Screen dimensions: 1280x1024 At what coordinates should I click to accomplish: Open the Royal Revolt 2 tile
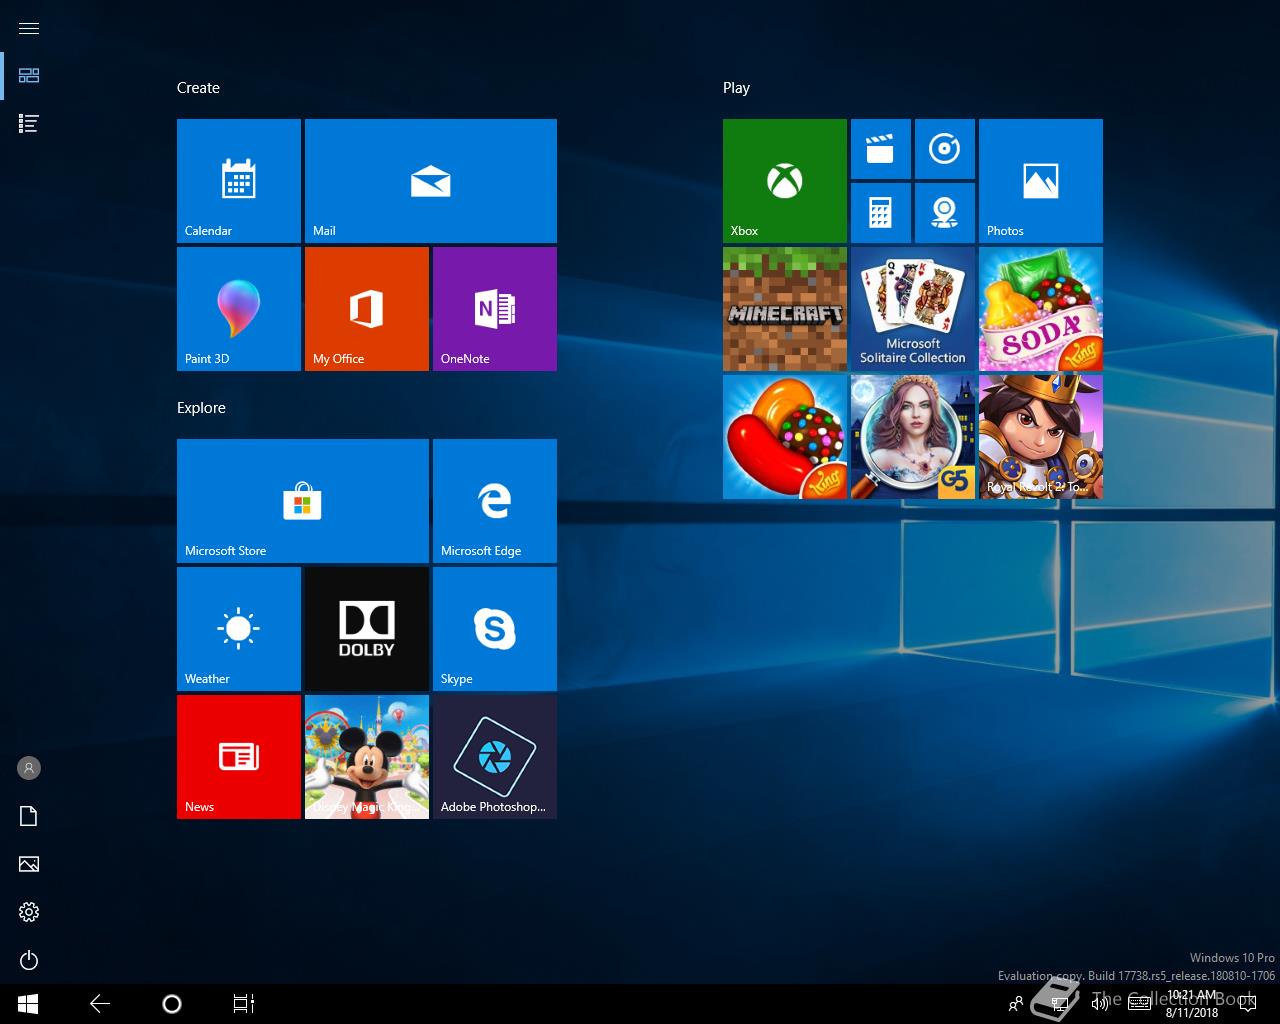coord(1041,437)
